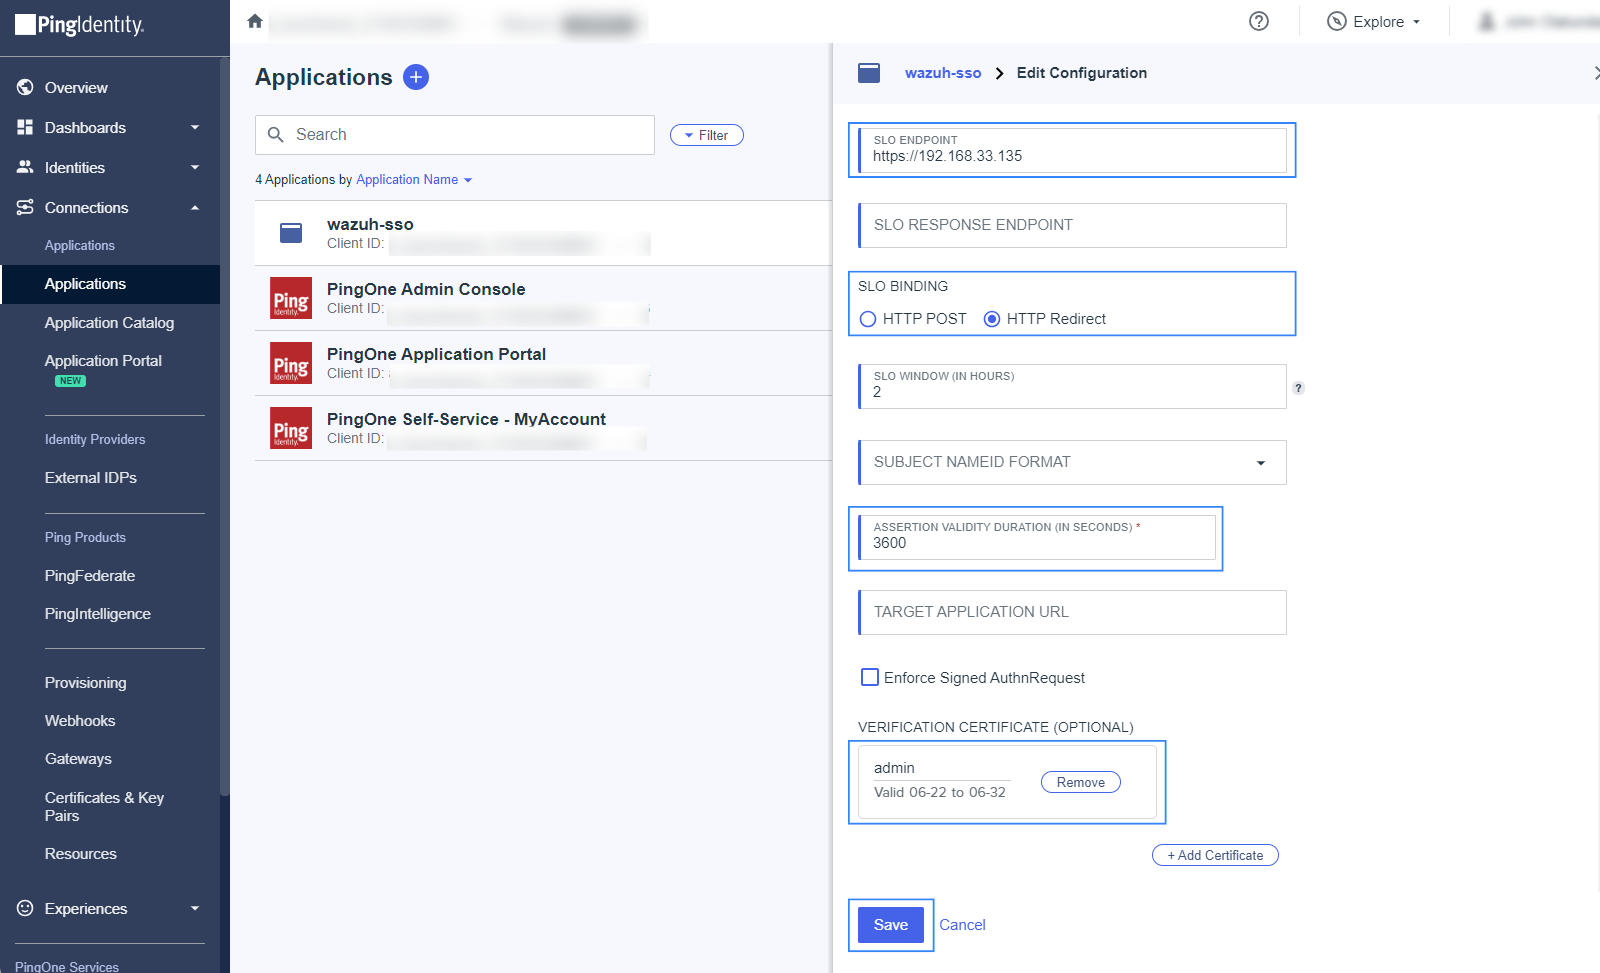Viewport: 1600px width, 973px height.
Task: Click the add application plus icon
Action: [x=416, y=77]
